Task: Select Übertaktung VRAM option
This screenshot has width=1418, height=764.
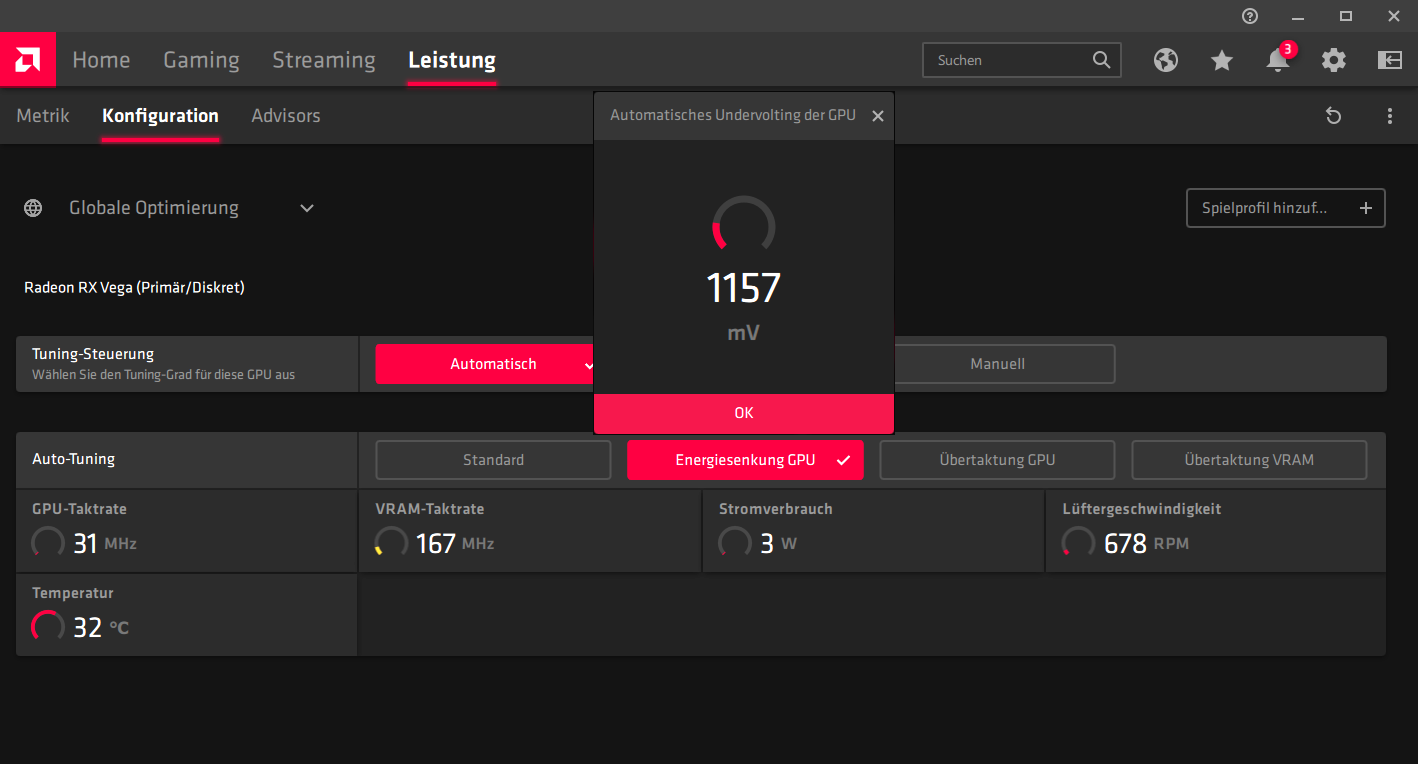Action: tap(1249, 460)
